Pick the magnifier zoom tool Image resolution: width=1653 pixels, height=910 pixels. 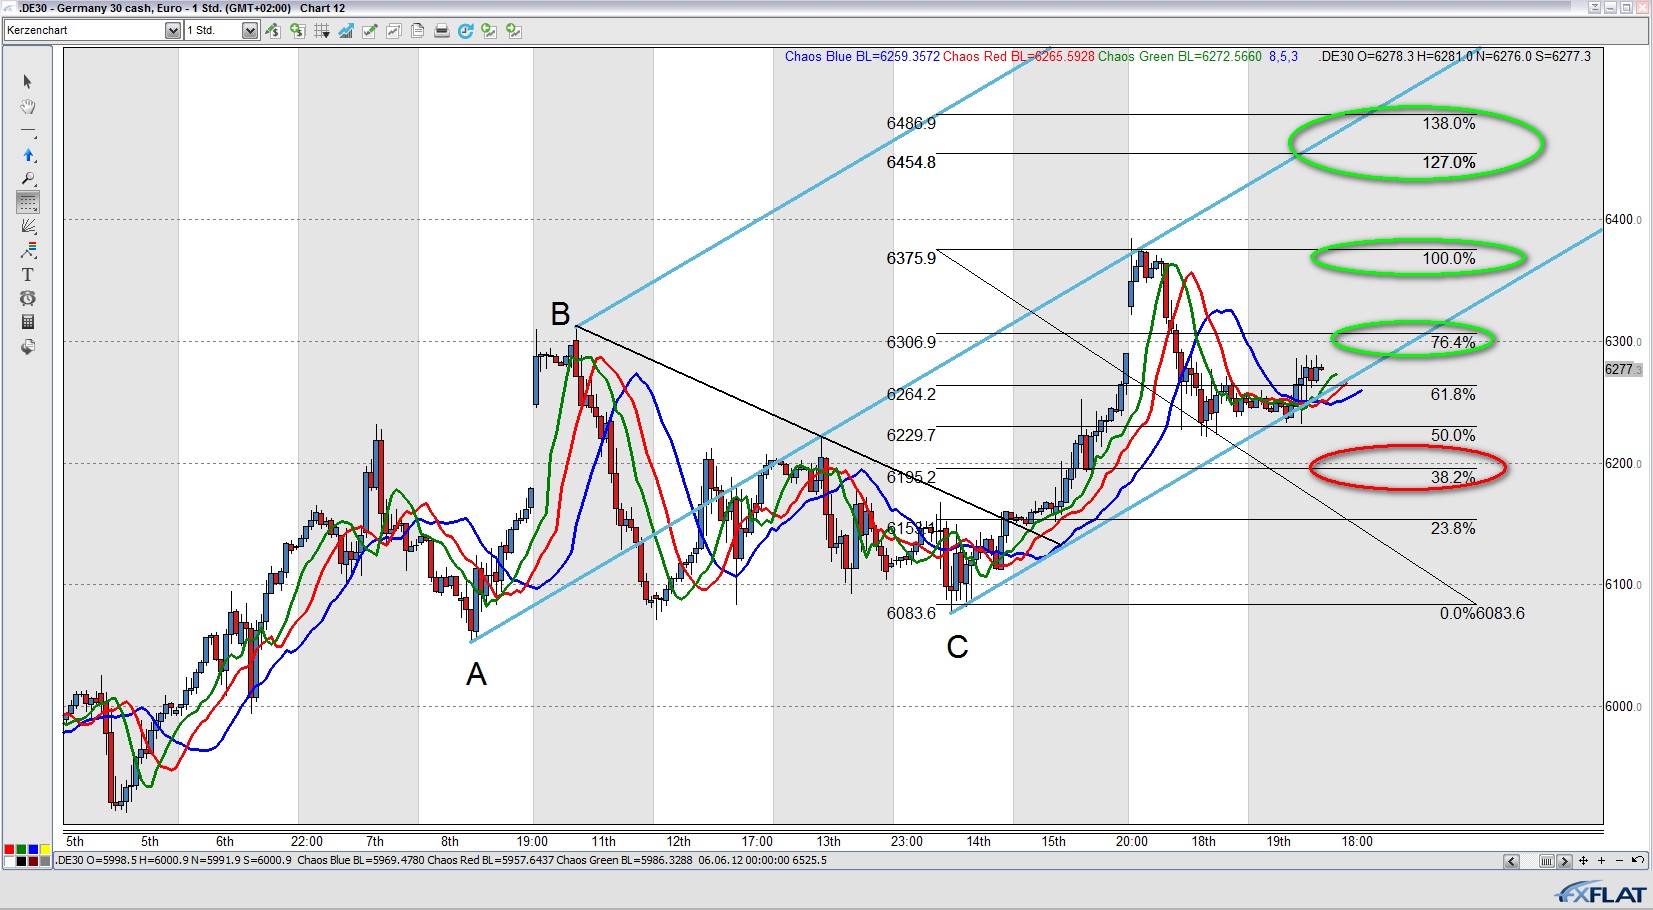tap(28, 179)
